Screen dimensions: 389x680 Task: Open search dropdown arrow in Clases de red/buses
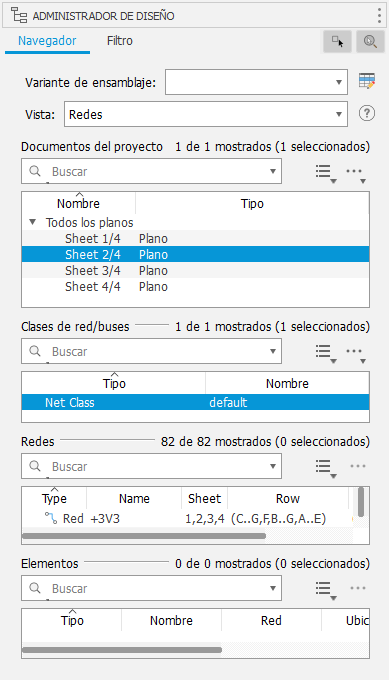pyautogui.click(x=273, y=351)
